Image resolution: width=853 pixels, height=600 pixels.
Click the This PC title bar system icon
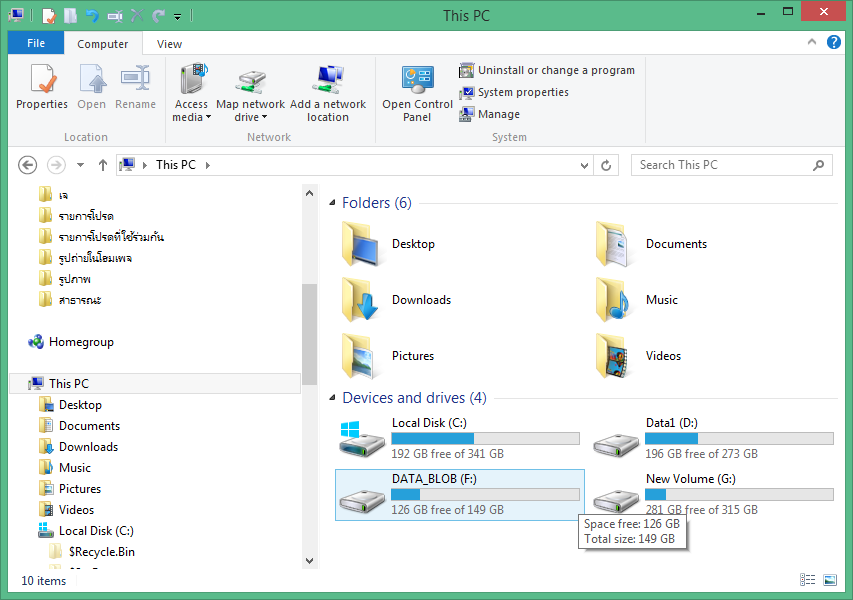pos(16,15)
